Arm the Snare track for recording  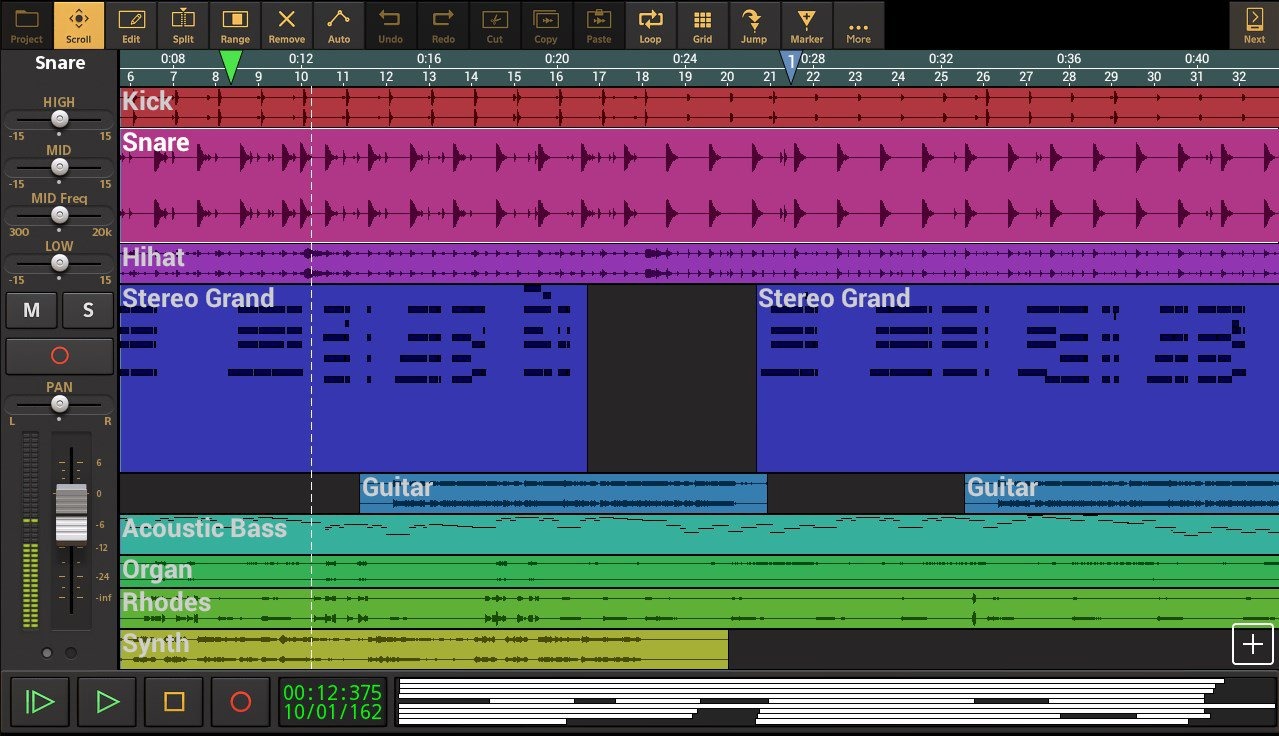point(59,356)
